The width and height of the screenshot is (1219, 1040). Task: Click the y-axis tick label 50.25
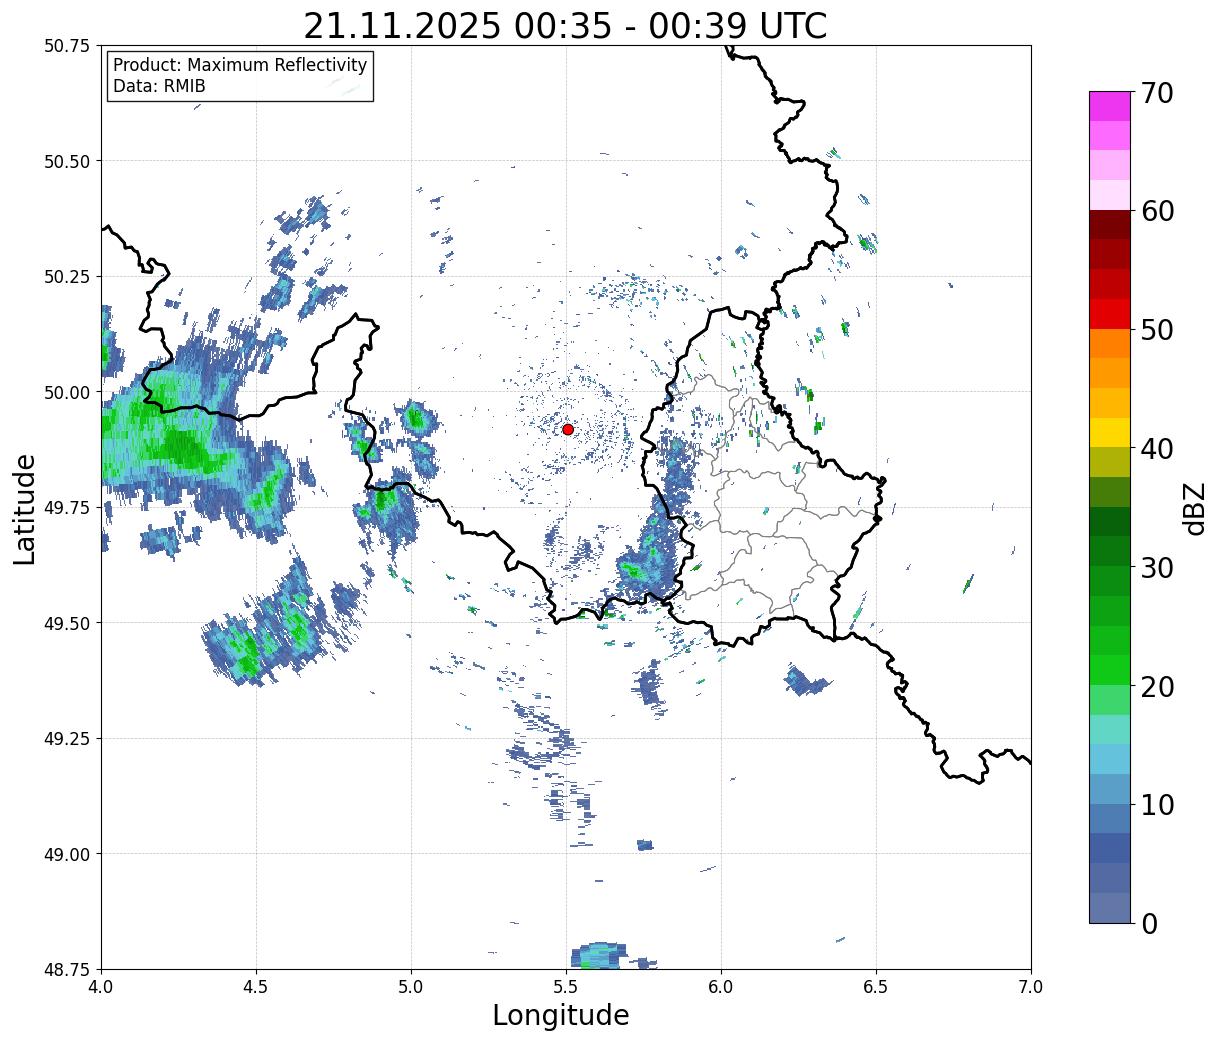point(67,277)
